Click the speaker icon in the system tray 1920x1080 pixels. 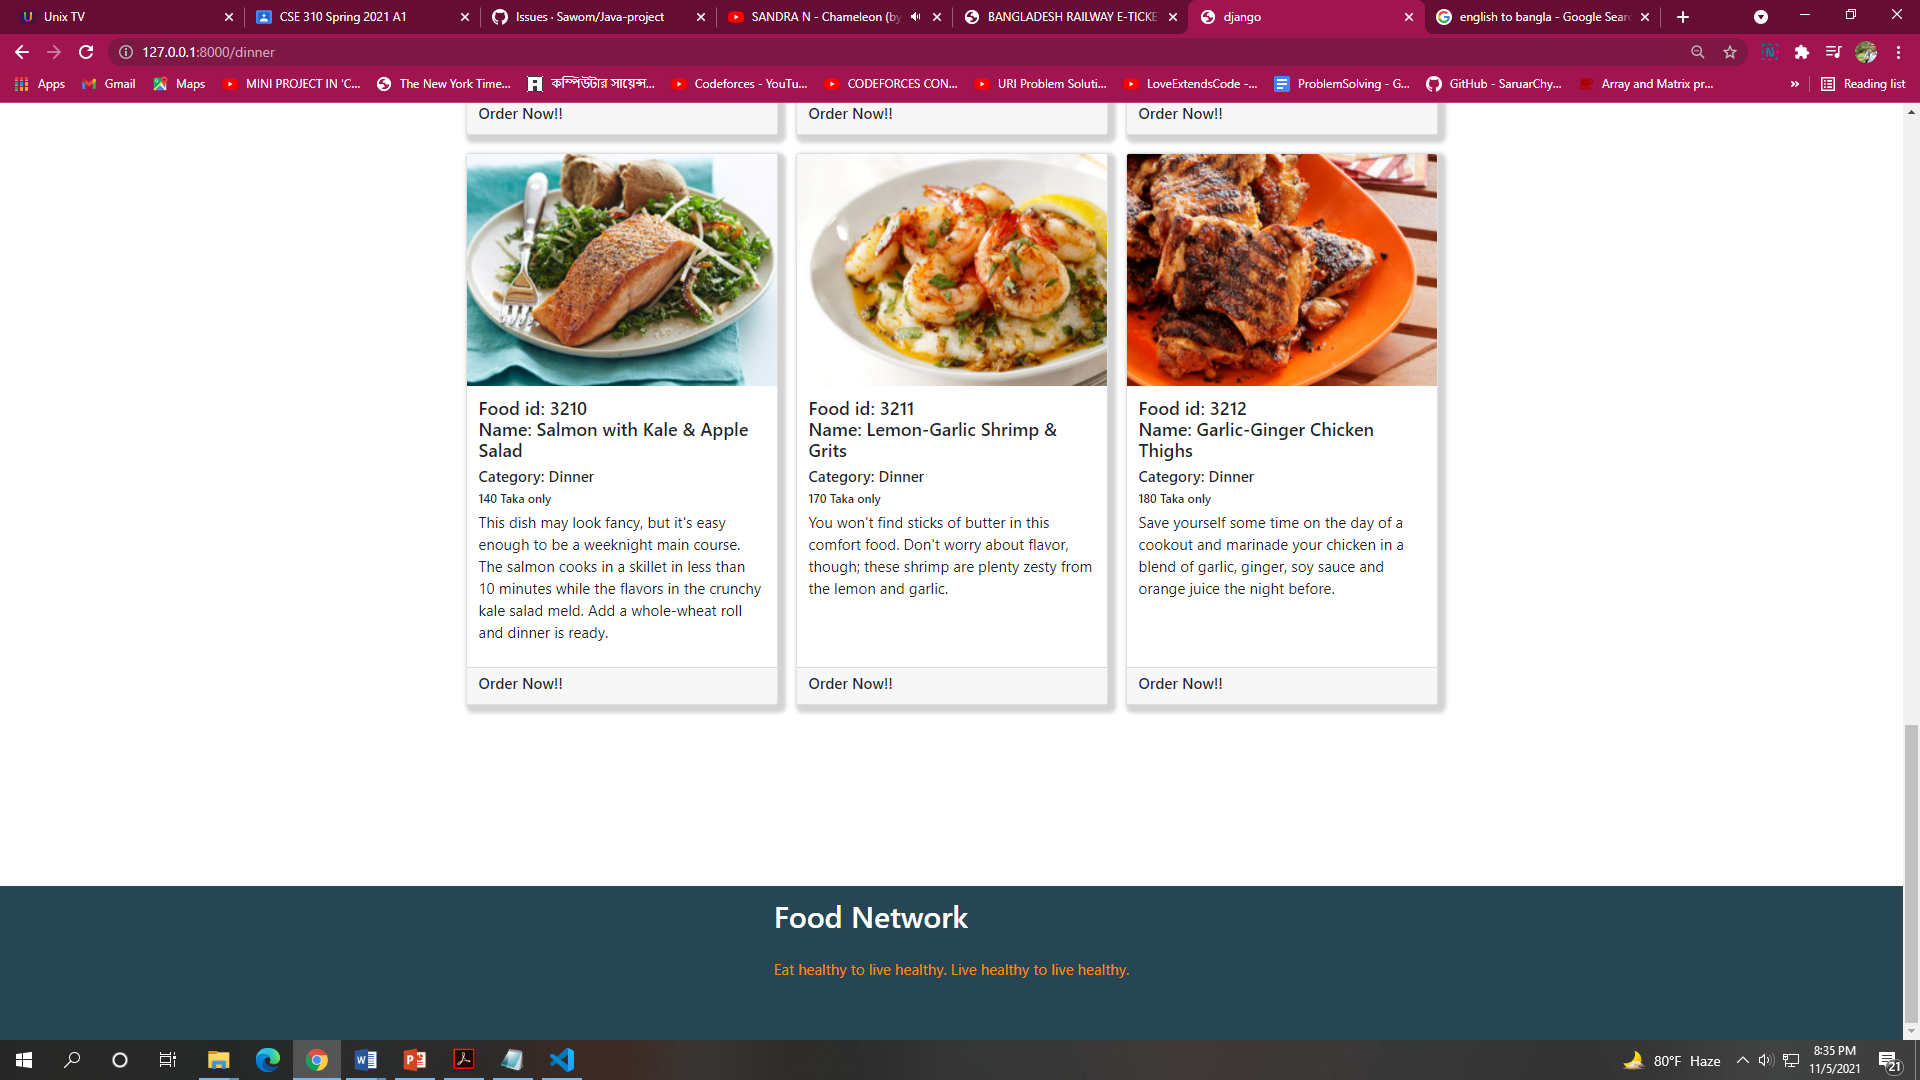tap(1764, 1060)
